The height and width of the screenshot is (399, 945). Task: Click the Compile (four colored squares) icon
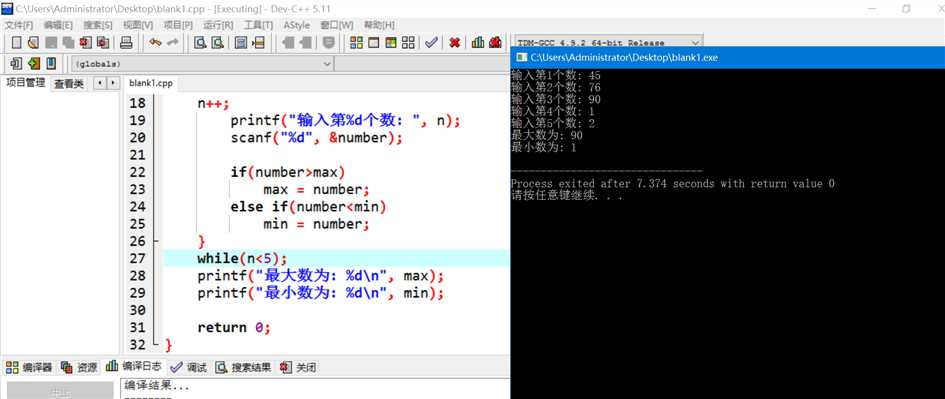pyautogui.click(x=356, y=43)
